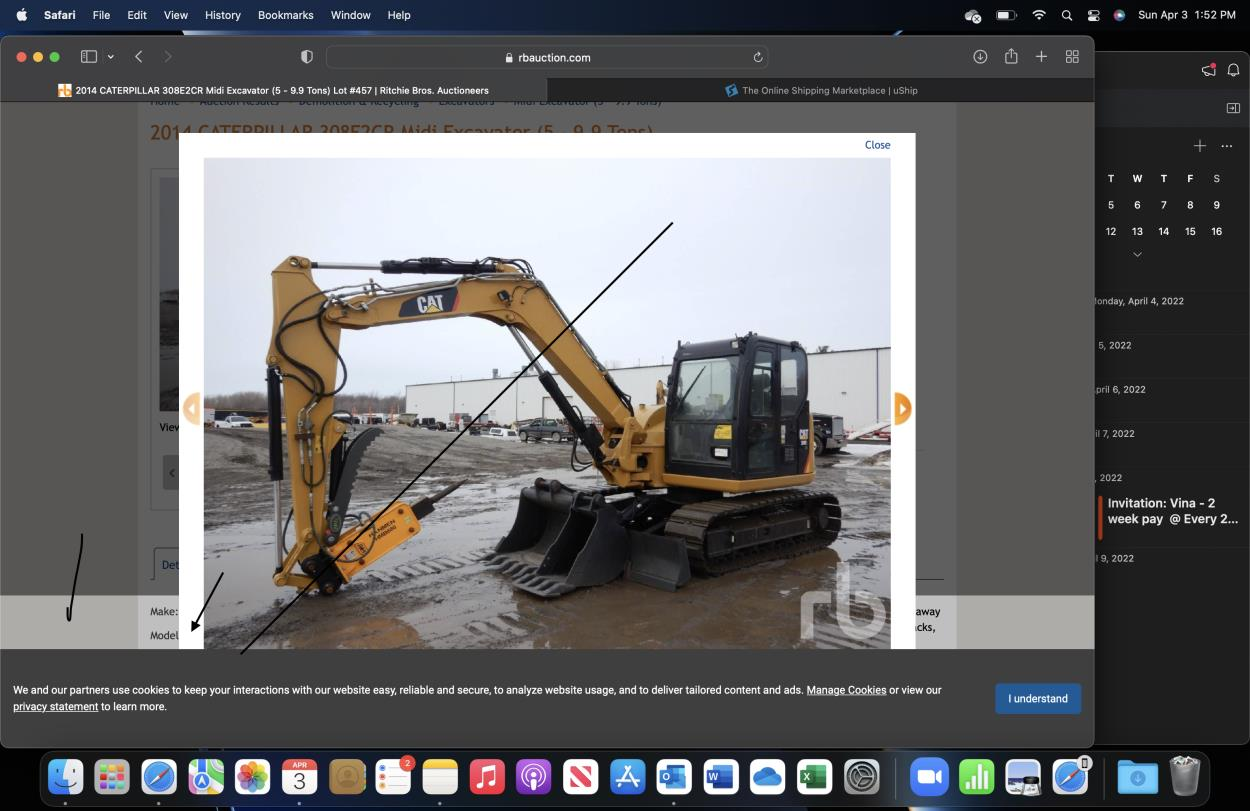Open the Safari share menu
Screen dimensions: 1250x811
(1011, 56)
